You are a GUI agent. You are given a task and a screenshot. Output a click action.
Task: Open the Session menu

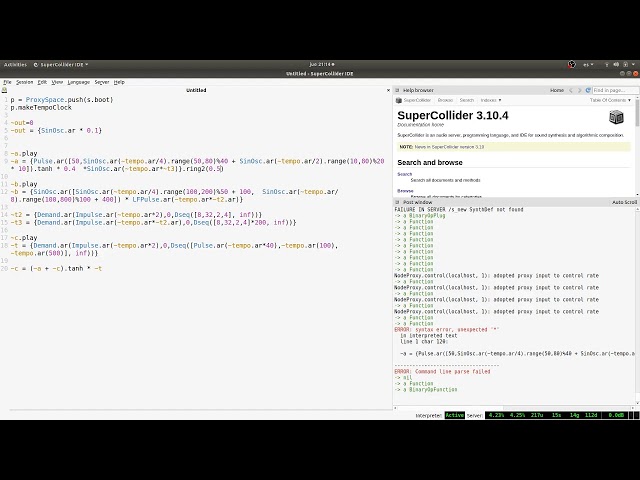[24, 82]
